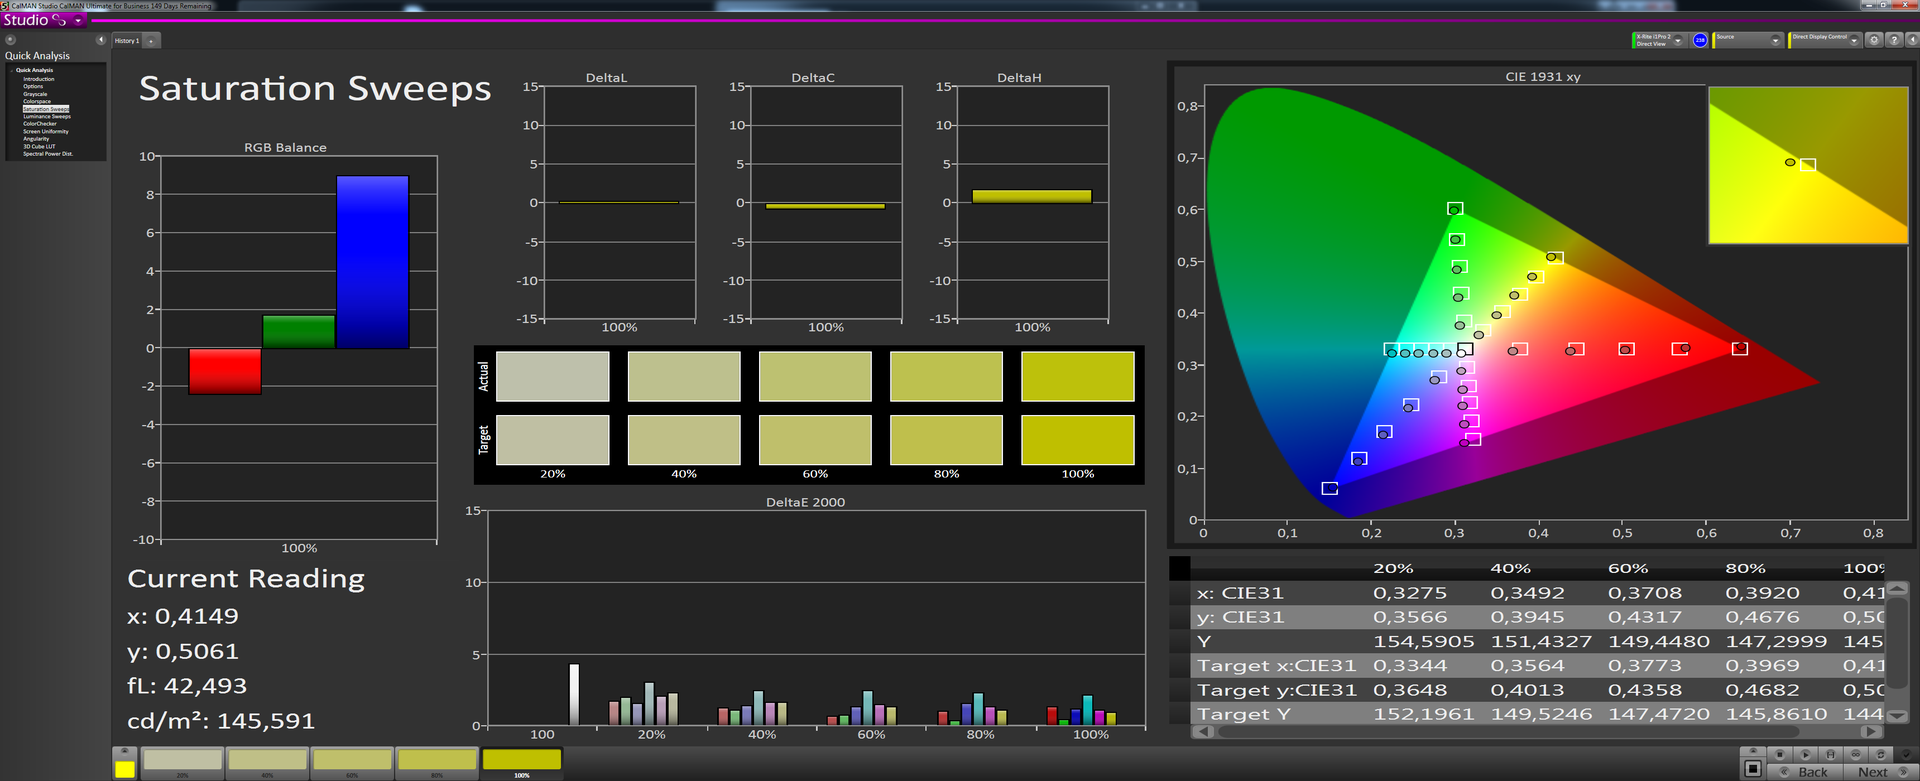The width and height of the screenshot is (1920, 781).
Task: Open the Options workflow page
Action: point(33,86)
